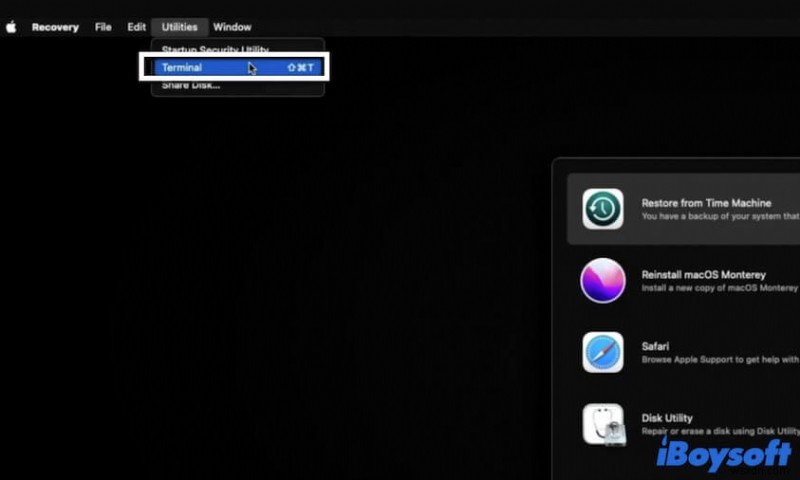Click the Time Machine icon
This screenshot has height=480, width=800.
click(603, 209)
